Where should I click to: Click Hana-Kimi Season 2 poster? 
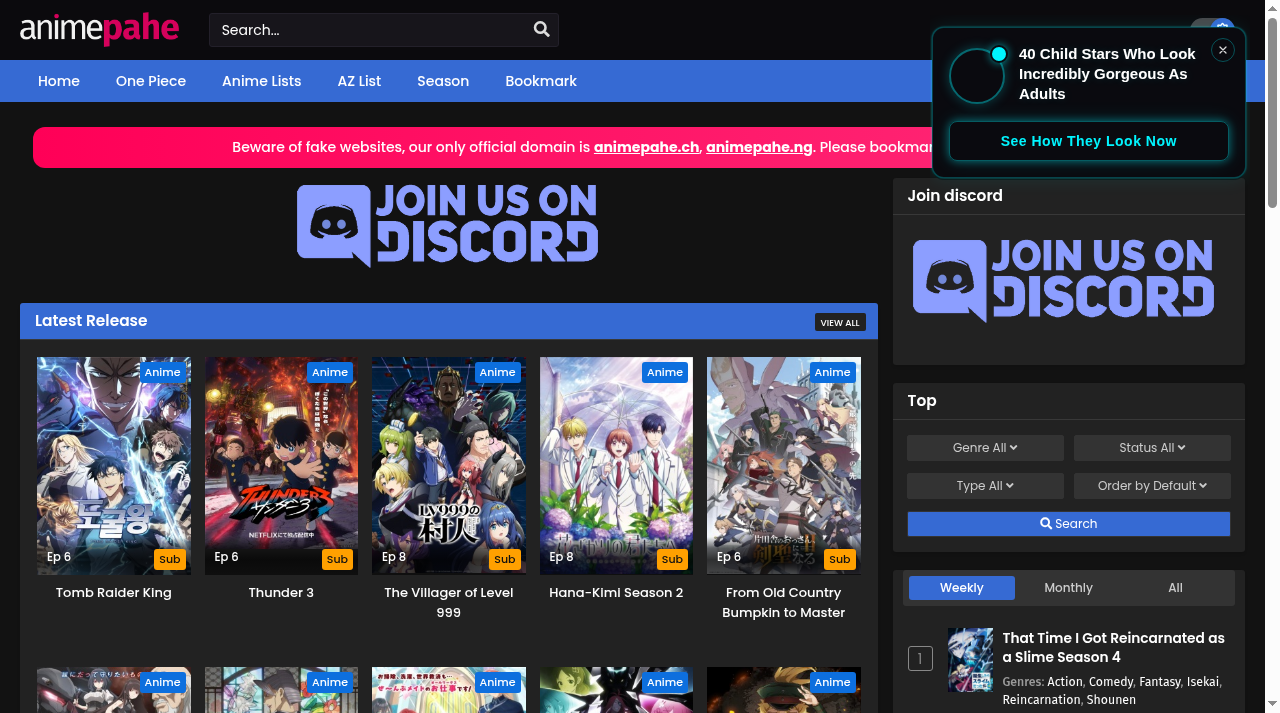point(616,466)
